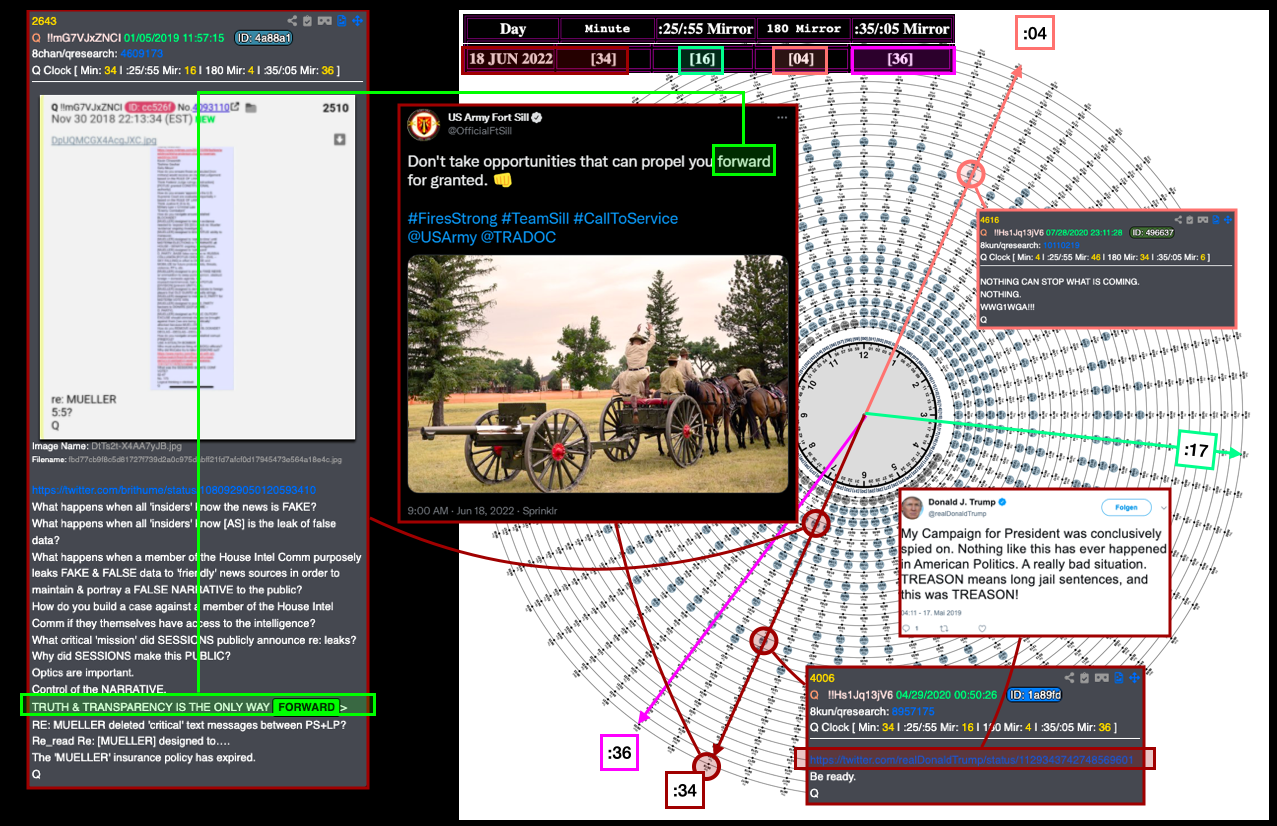Click the '180 Mirror' header cell
The width and height of the screenshot is (1277, 826).
[804, 29]
